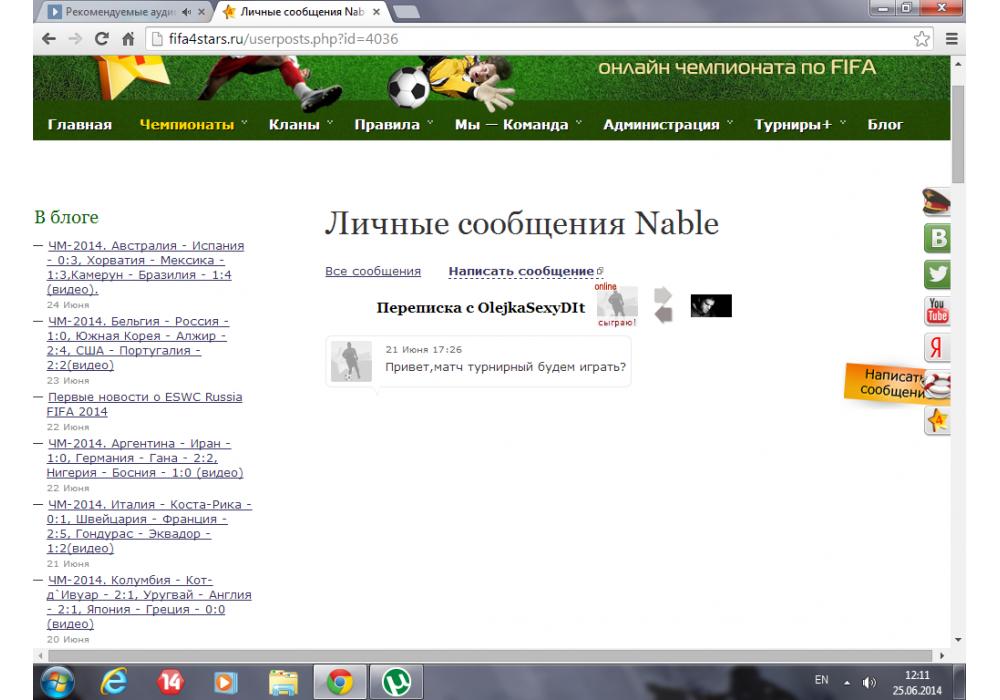Open the VK social sidebar icon
This screenshot has width=1000, height=700.
(x=939, y=239)
